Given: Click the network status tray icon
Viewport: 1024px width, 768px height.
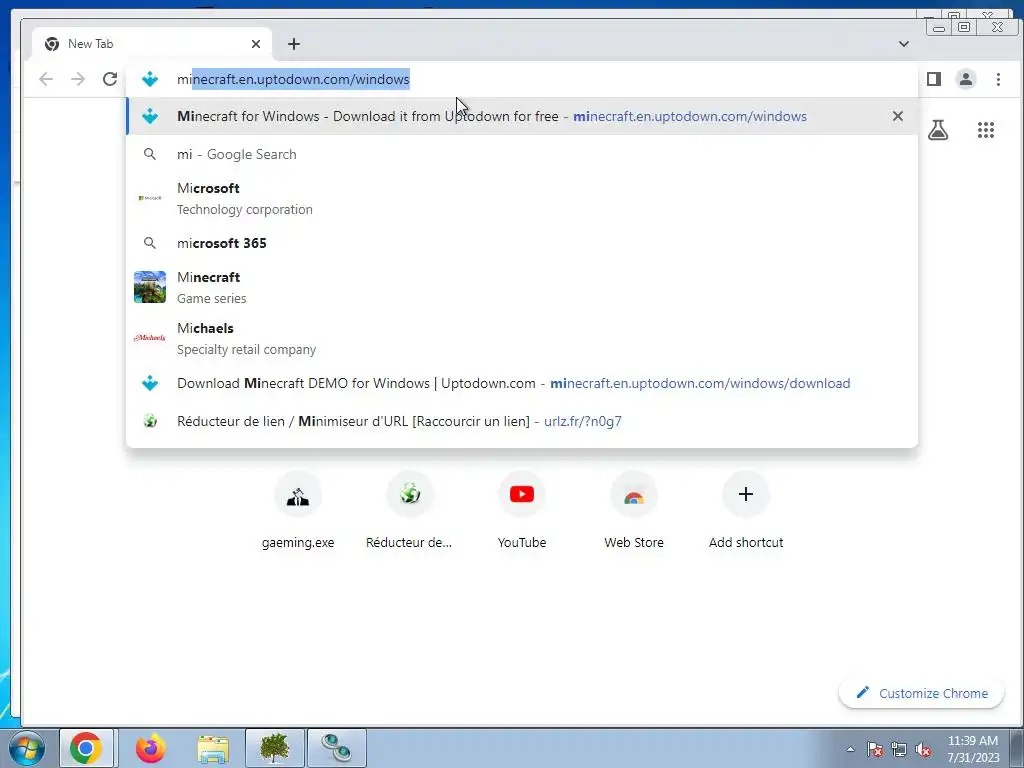Looking at the screenshot, I should [899, 749].
